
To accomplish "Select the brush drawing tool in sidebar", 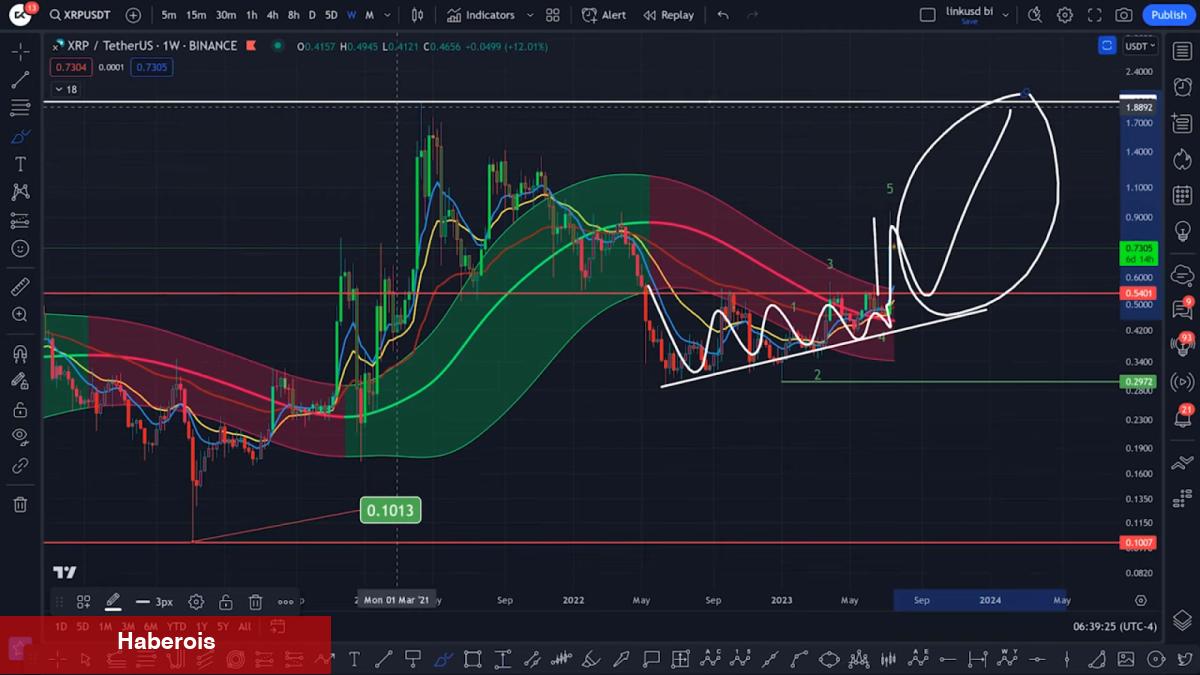I will click(x=20, y=136).
